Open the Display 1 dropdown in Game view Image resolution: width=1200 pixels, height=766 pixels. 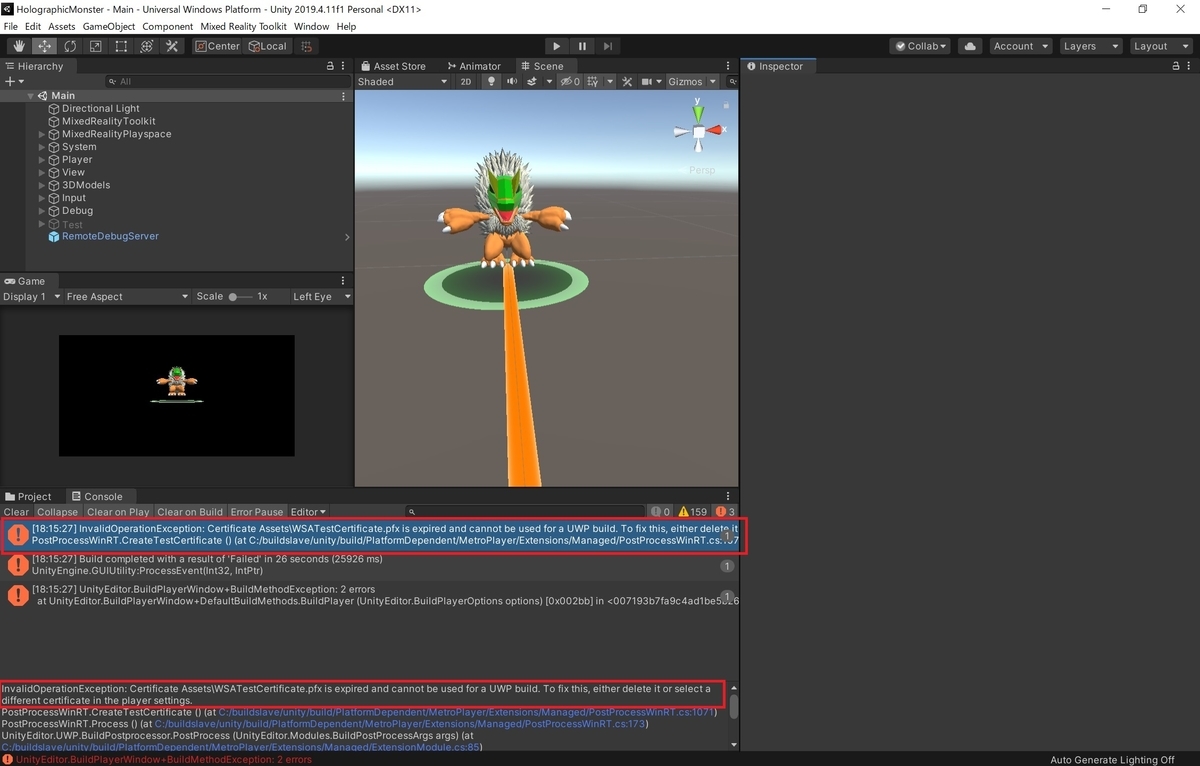click(x=31, y=297)
